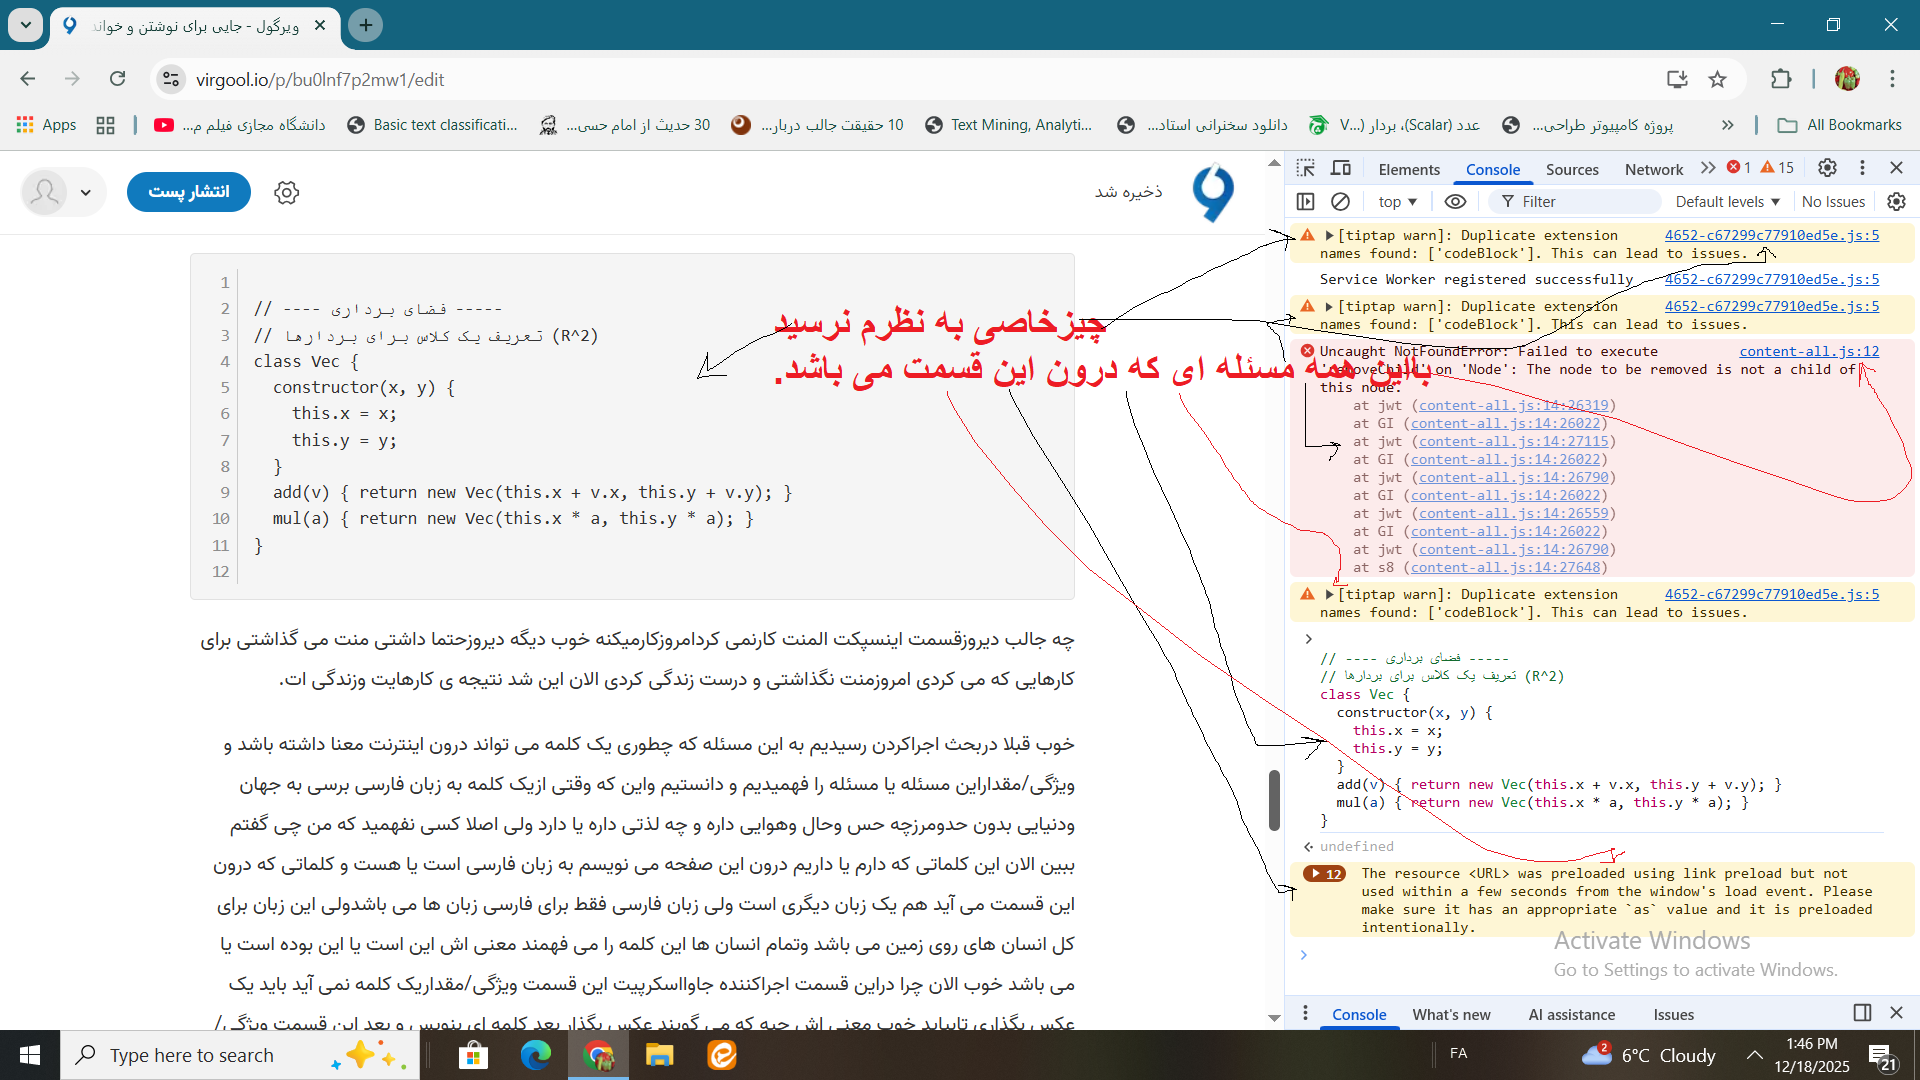The image size is (1920, 1080).
Task: Open the Sources tab
Action: tap(1572, 169)
